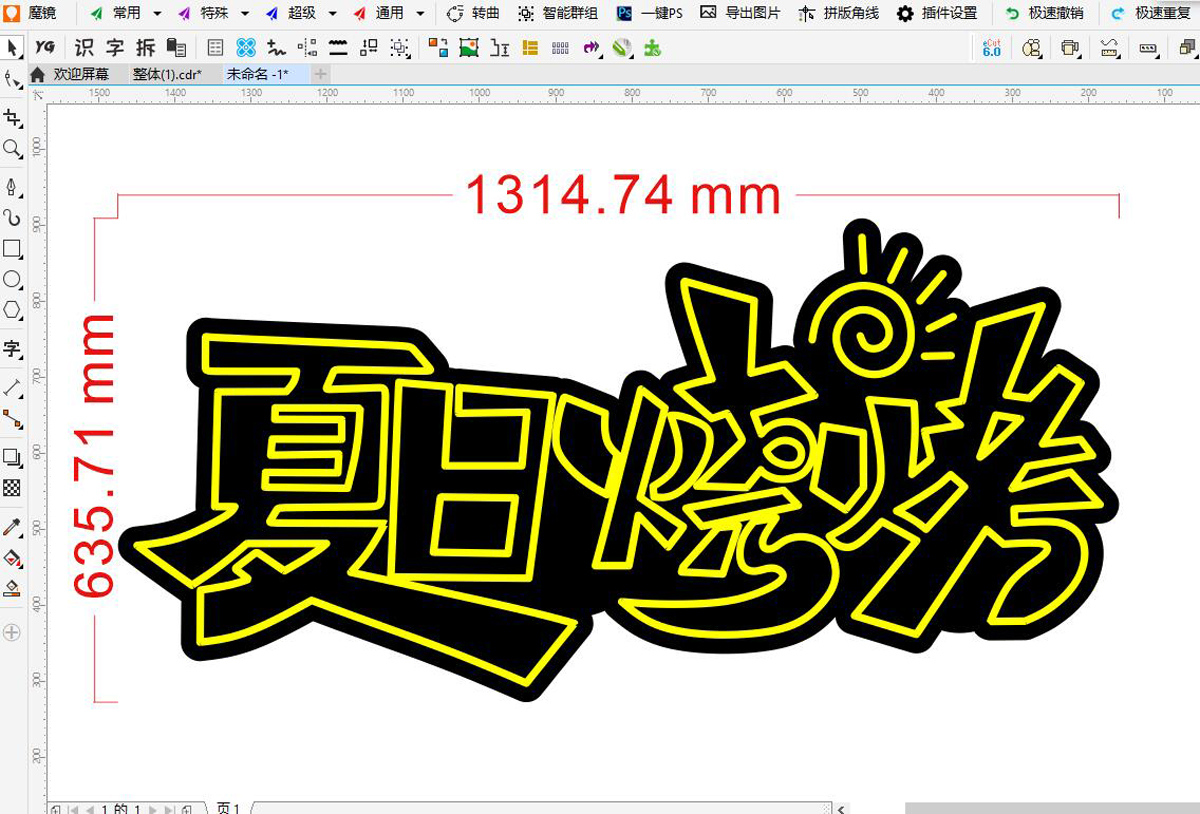Click the 字 font toolbar icon
Viewport: 1200px width, 814px height.
tap(115, 47)
